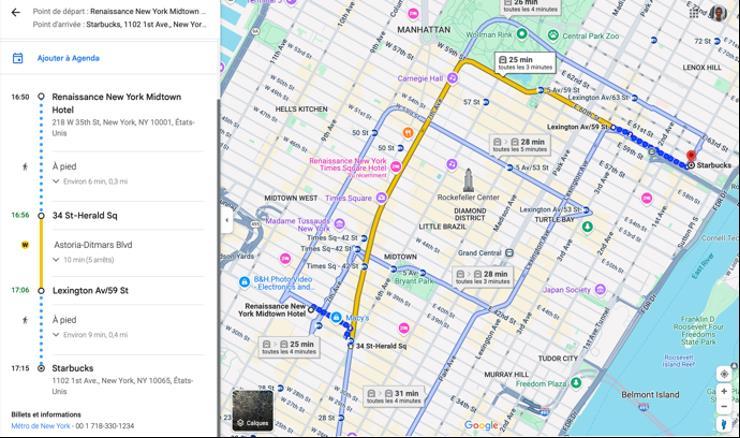Image resolution: width=740 pixels, height=438 pixels.
Task: Click the Rockefeller Center landmark icon
Action: coord(468,180)
